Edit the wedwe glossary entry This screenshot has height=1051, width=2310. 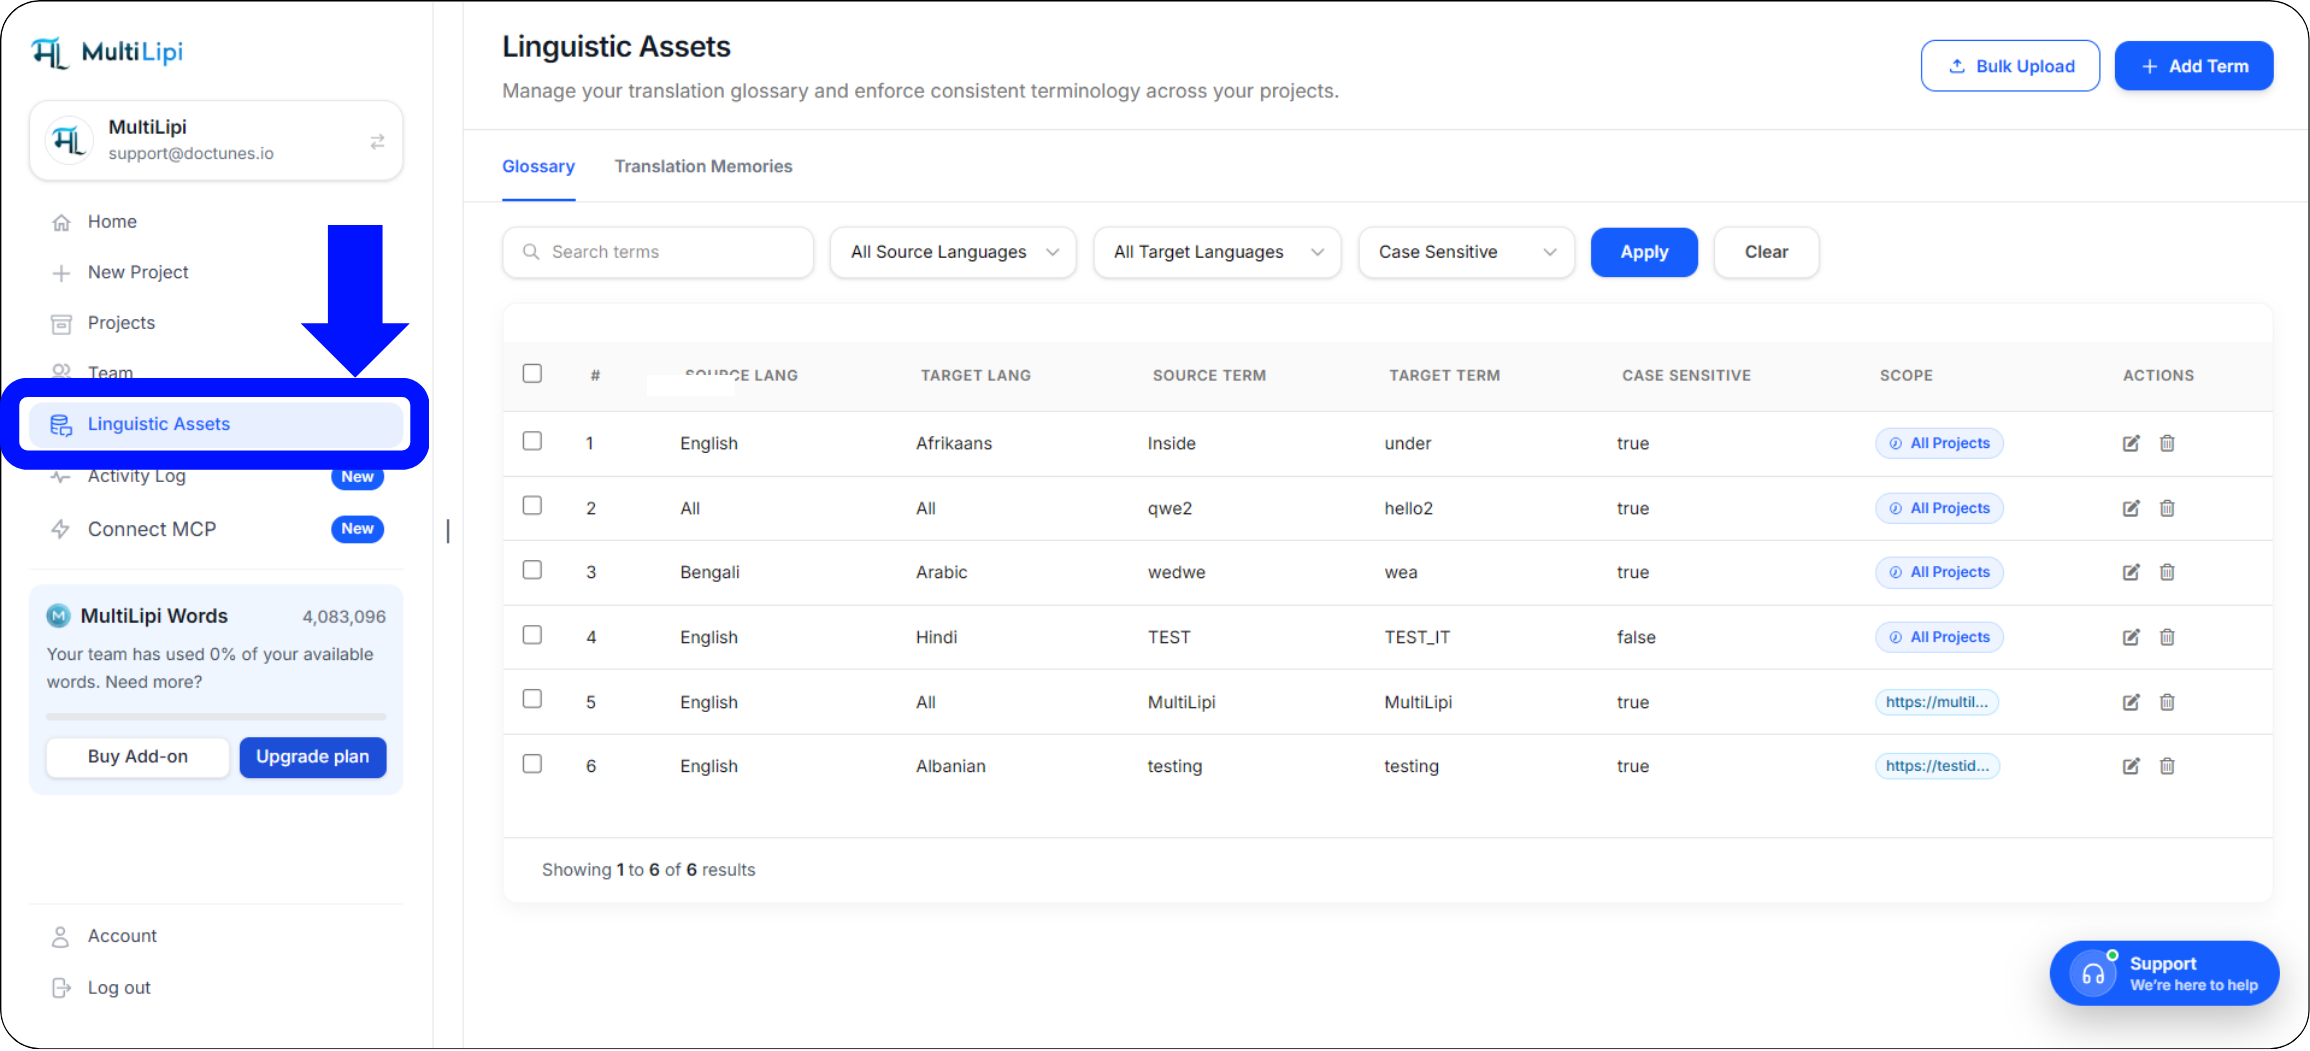tap(2131, 572)
